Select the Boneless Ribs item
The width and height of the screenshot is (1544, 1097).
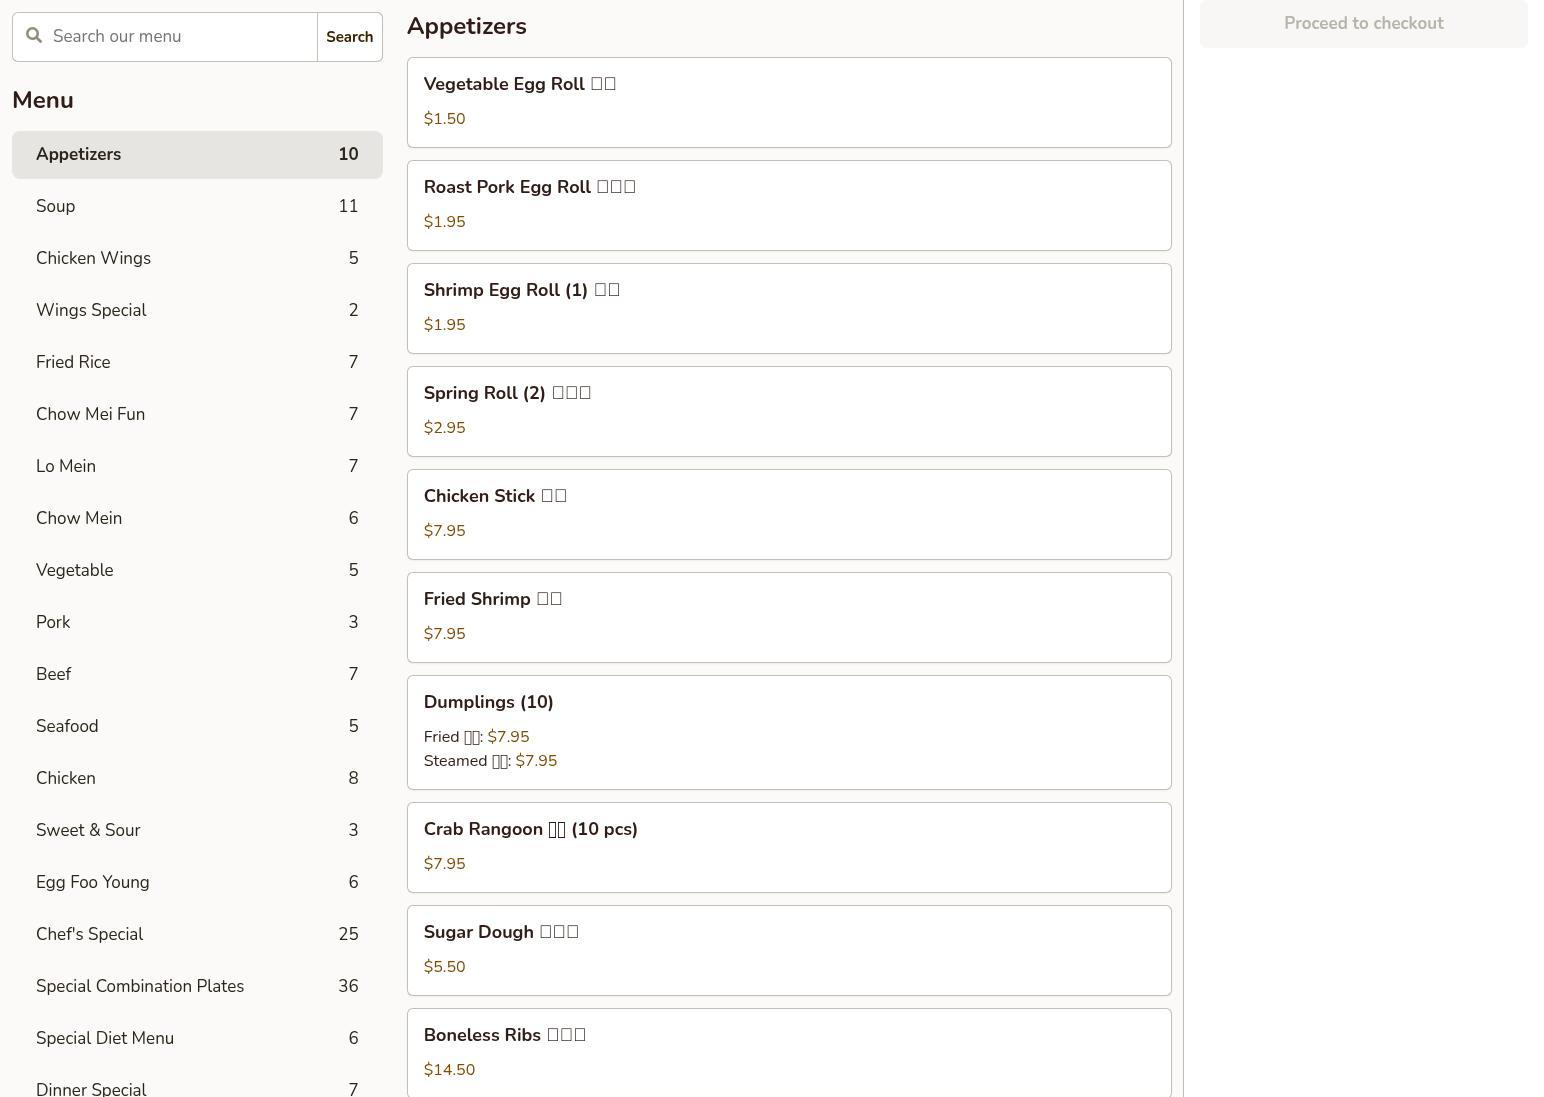pos(789,1053)
